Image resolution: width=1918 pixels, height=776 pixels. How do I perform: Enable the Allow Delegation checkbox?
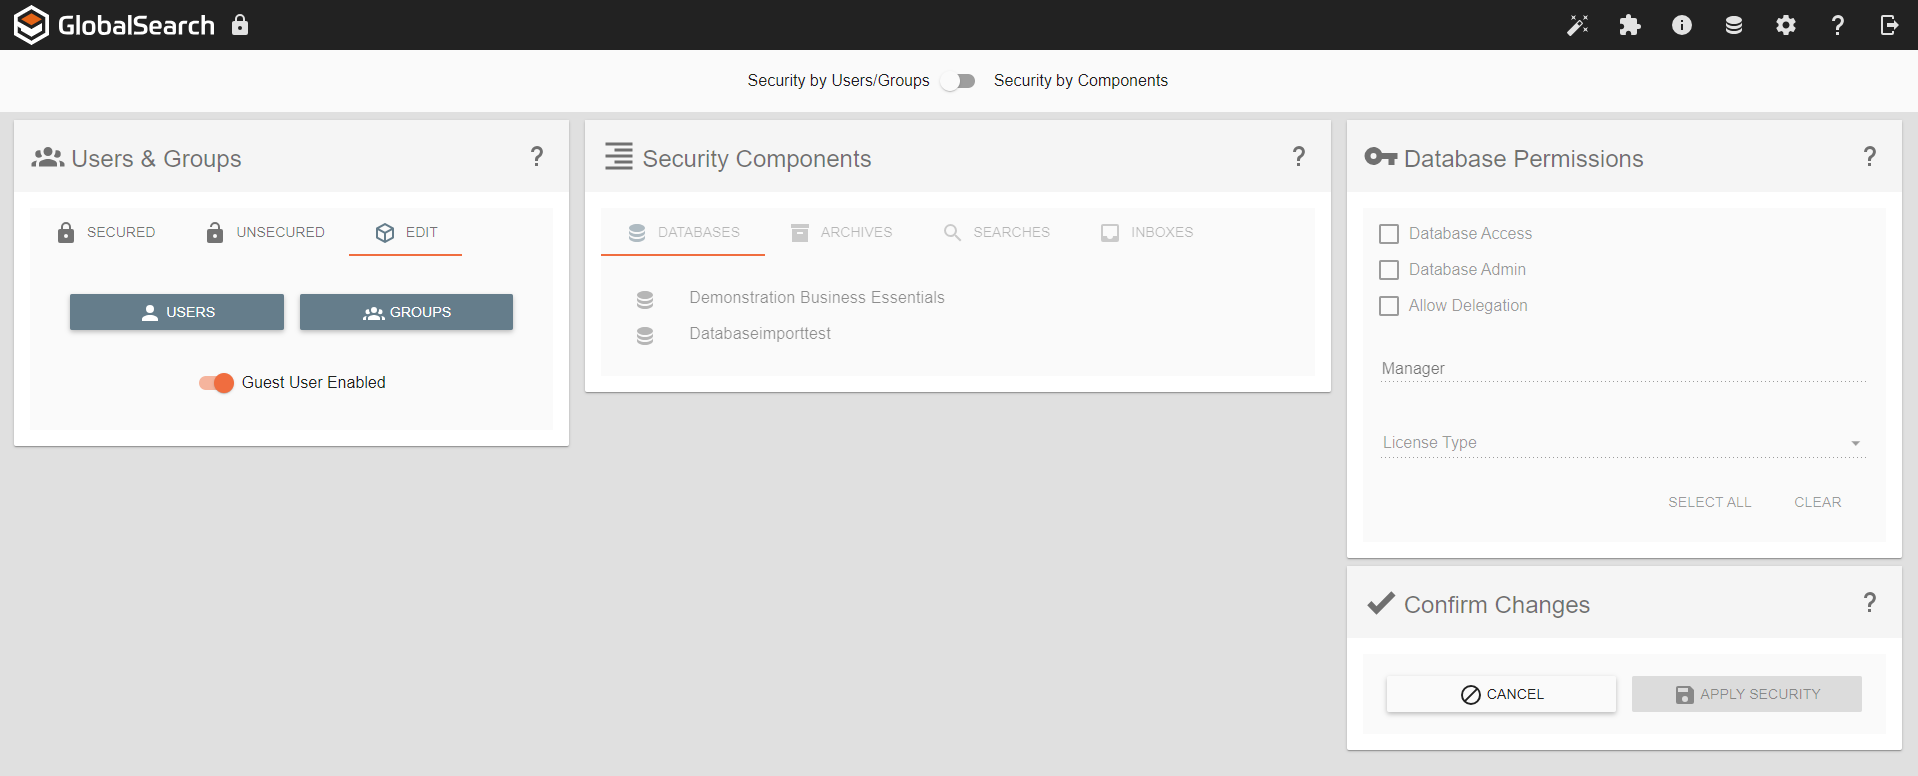(x=1388, y=306)
